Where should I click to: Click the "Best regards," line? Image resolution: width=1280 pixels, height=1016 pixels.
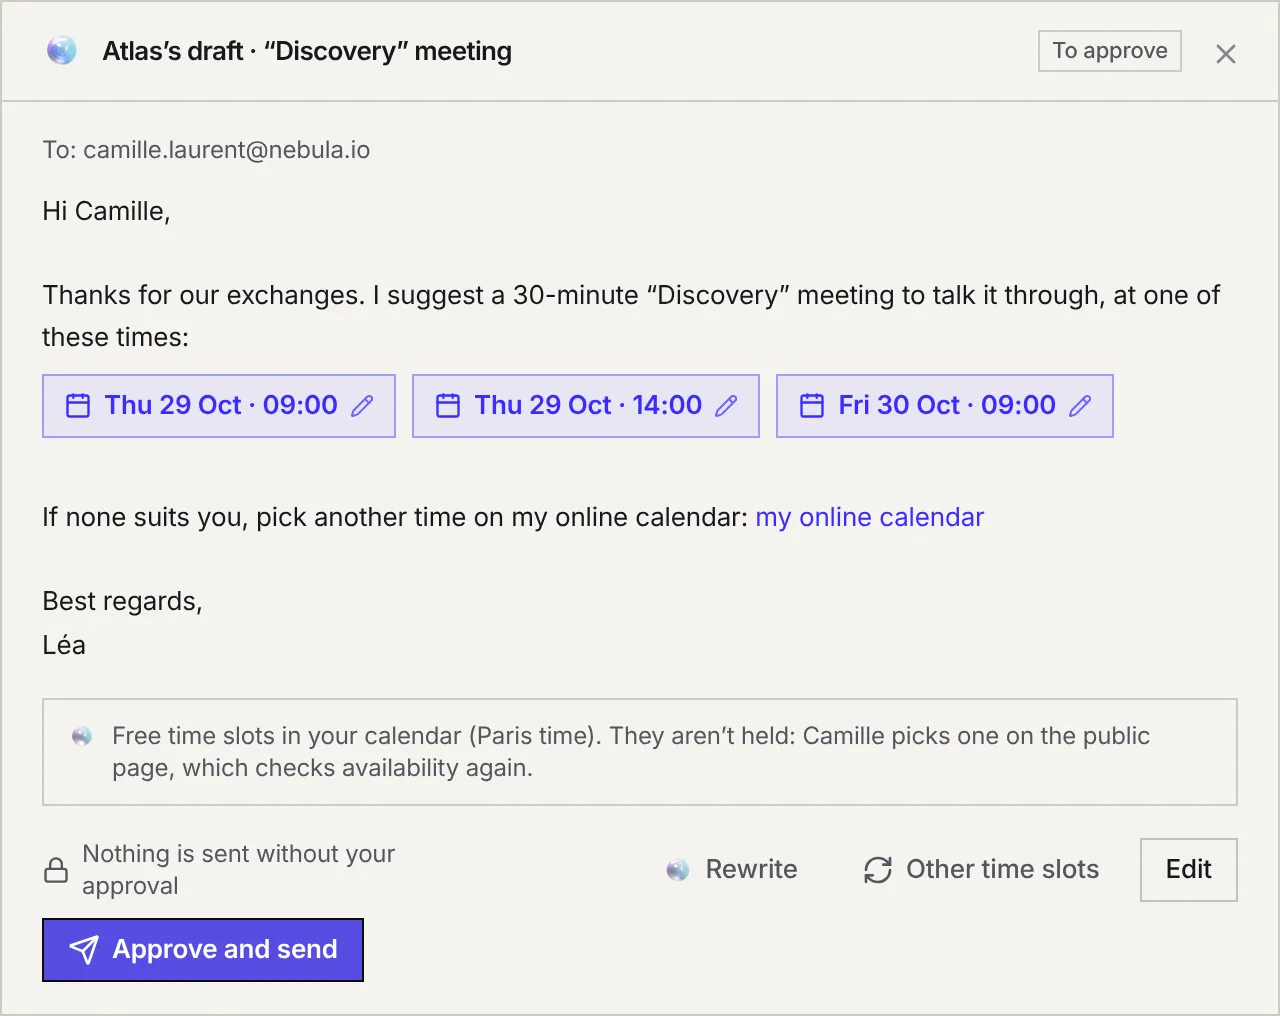tap(122, 601)
